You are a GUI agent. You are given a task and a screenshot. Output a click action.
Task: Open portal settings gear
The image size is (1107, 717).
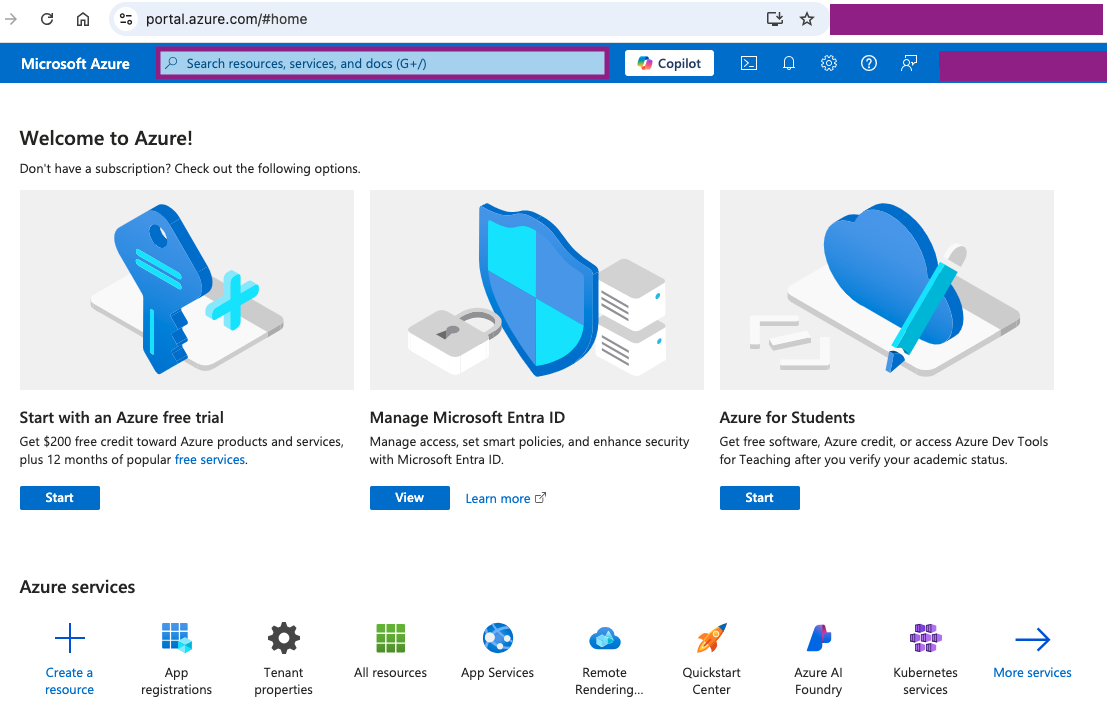[829, 64]
